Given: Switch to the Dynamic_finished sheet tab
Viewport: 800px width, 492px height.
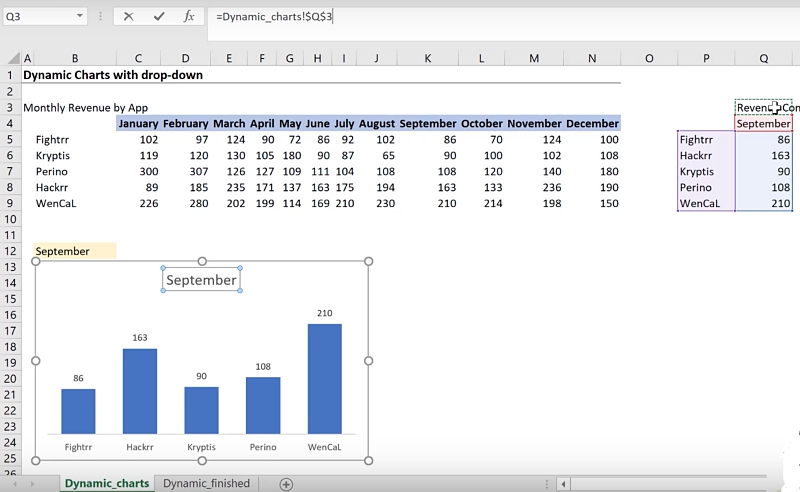Looking at the screenshot, I should [x=206, y=484].
